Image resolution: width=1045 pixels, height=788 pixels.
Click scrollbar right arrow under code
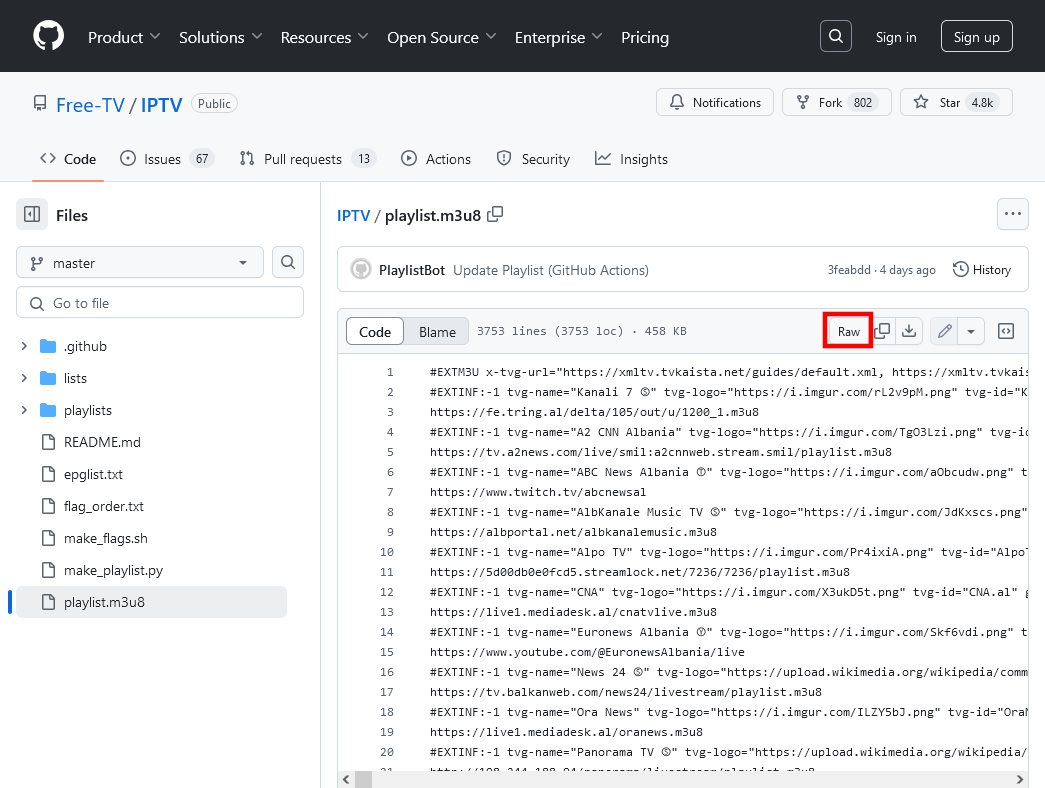click(1020, 779)
